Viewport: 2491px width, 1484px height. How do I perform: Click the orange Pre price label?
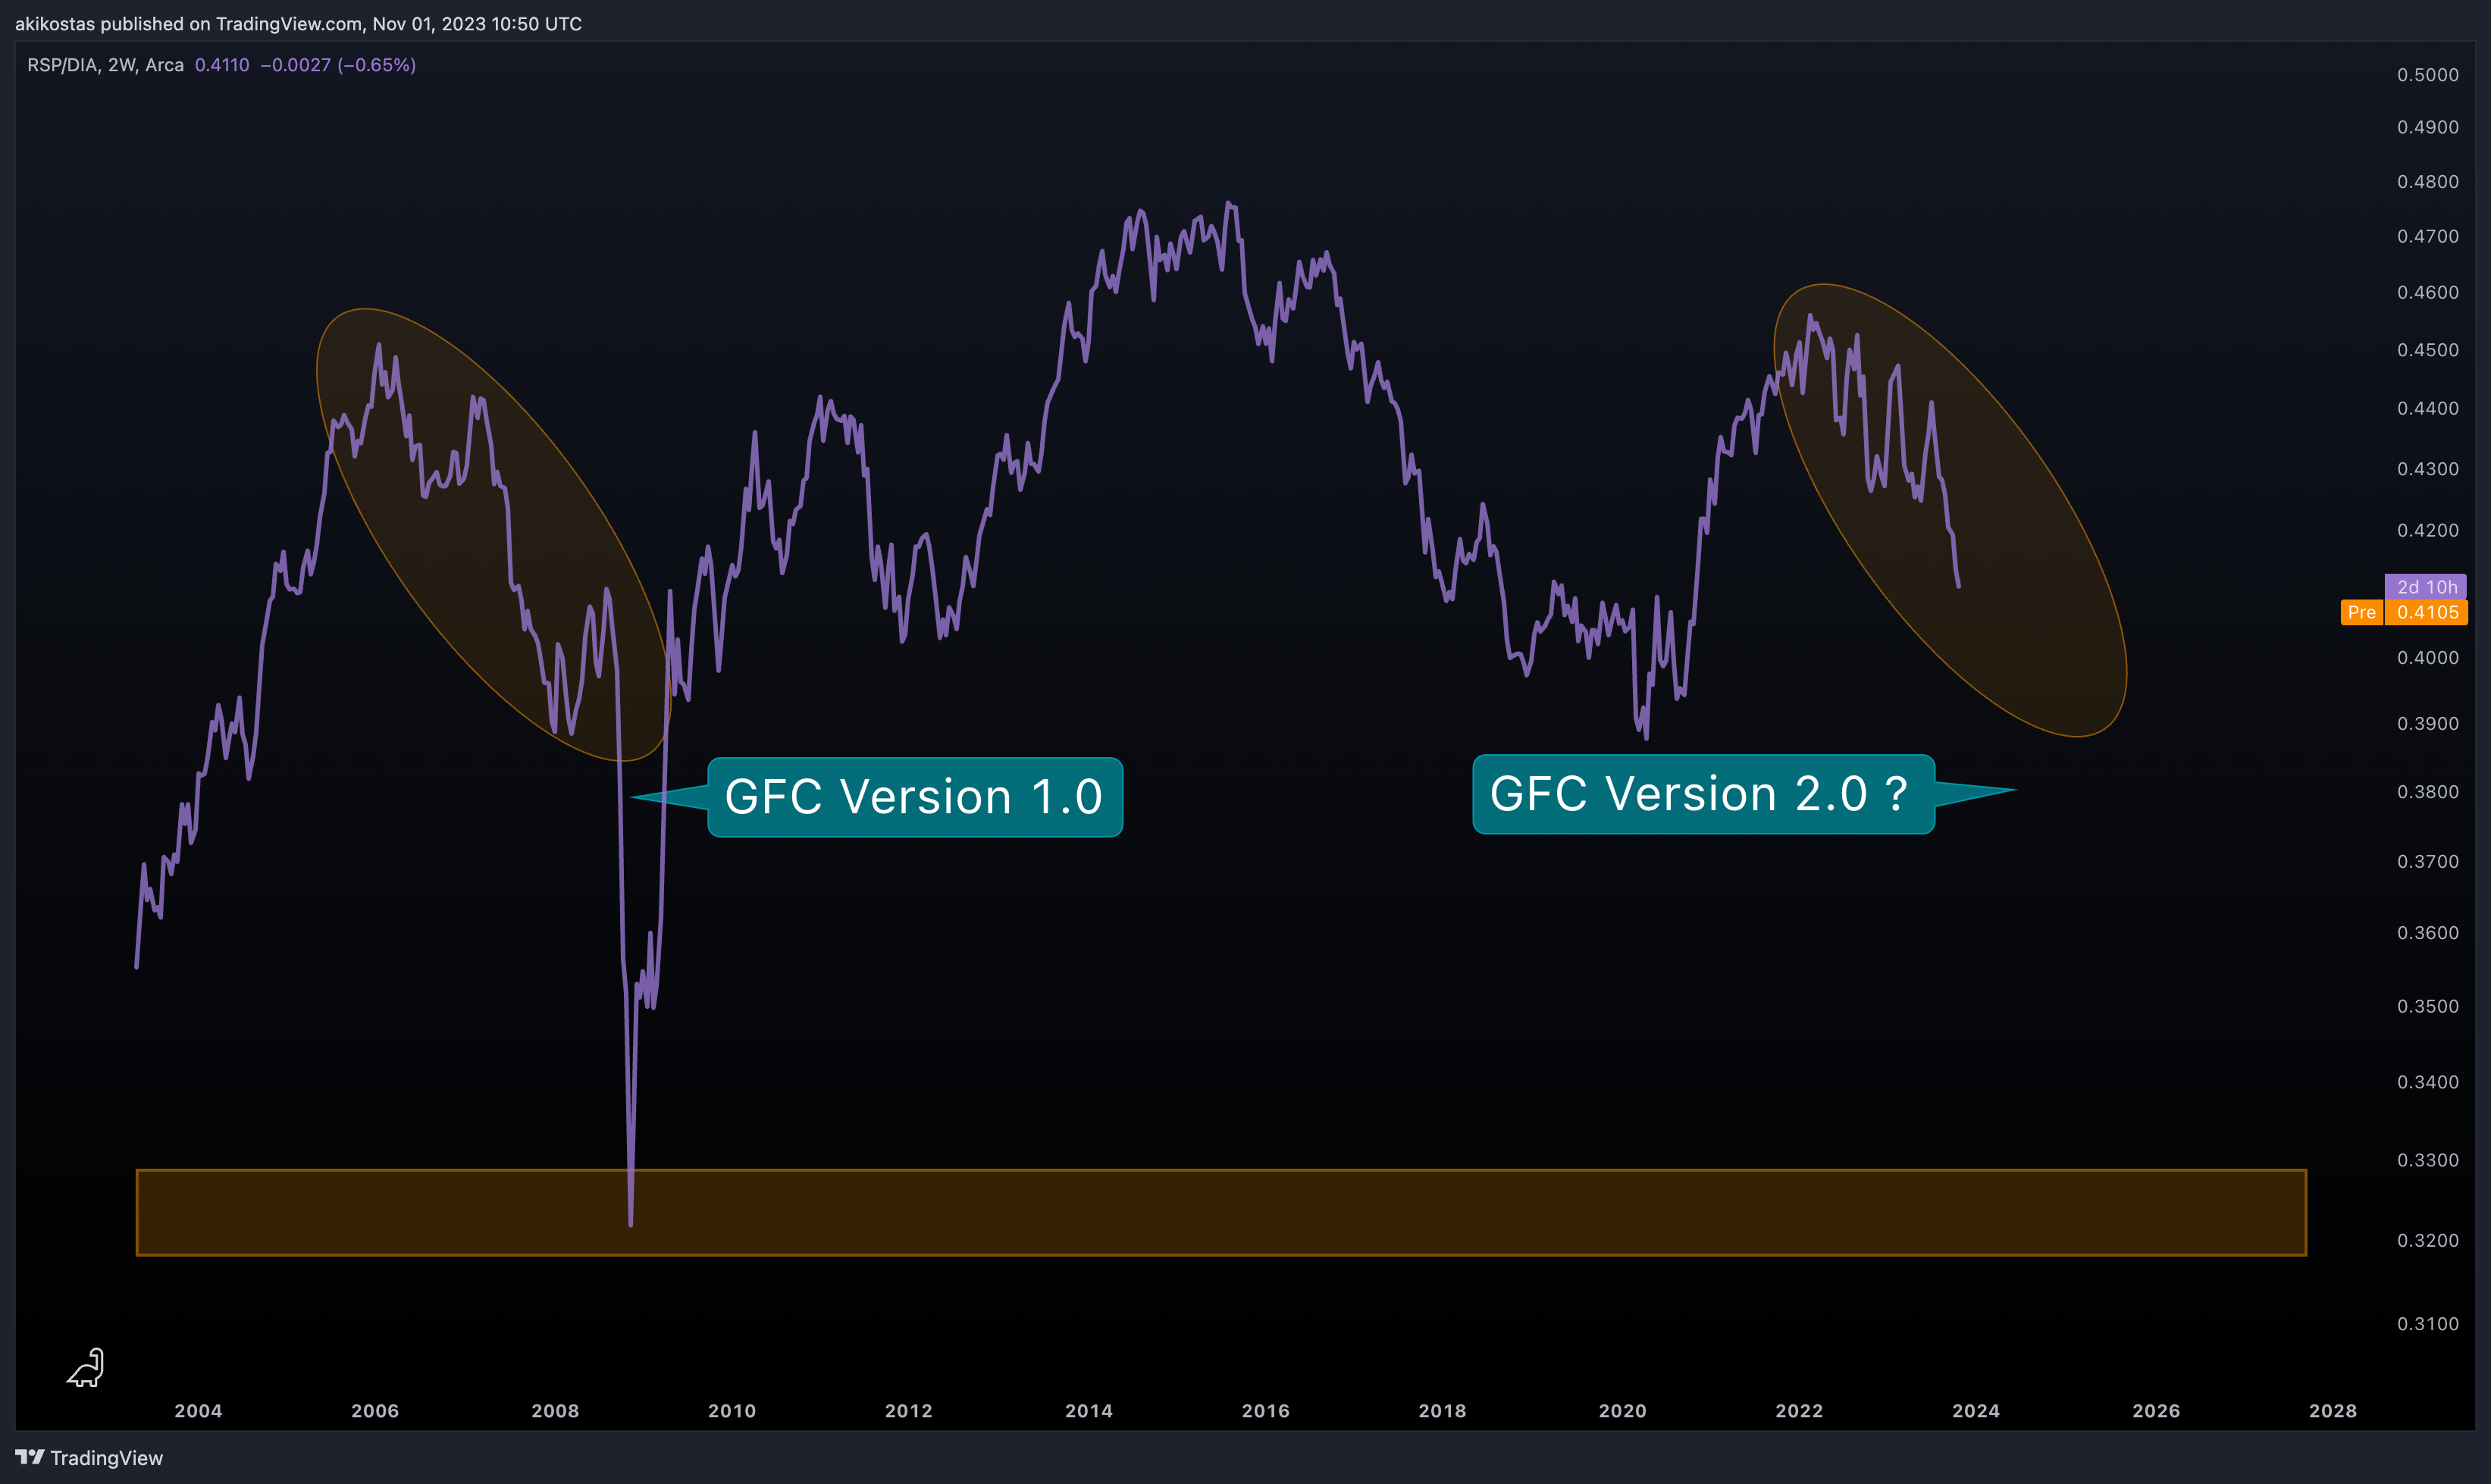2362,612
